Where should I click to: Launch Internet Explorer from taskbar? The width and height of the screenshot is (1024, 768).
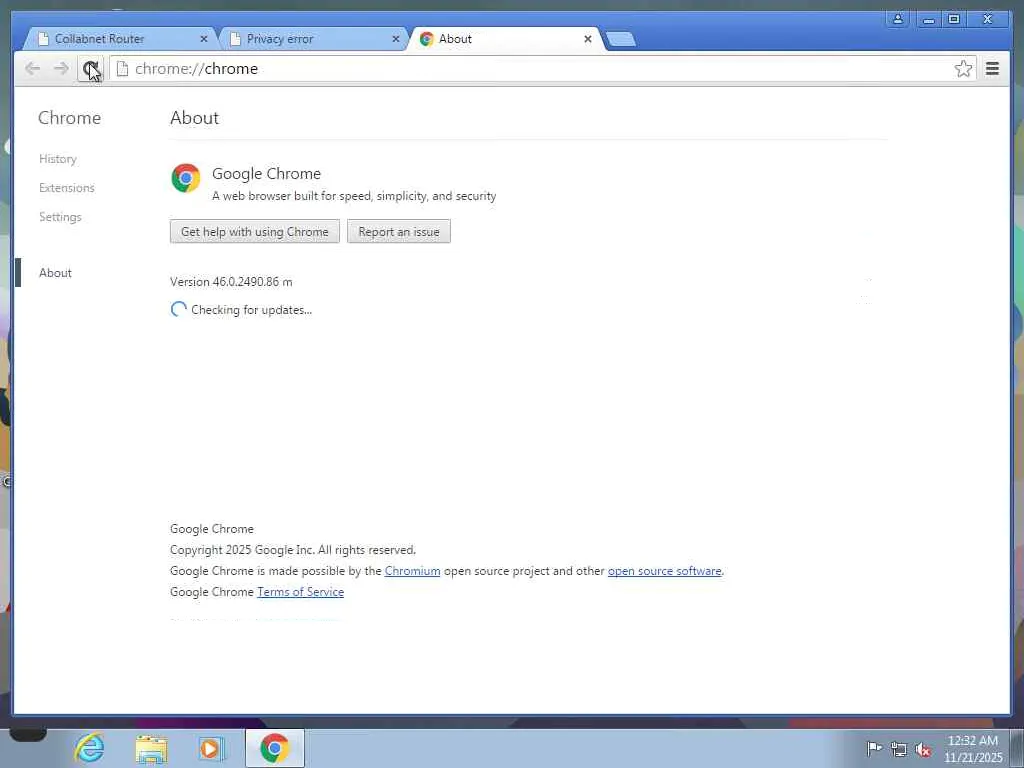coord(89,747)
